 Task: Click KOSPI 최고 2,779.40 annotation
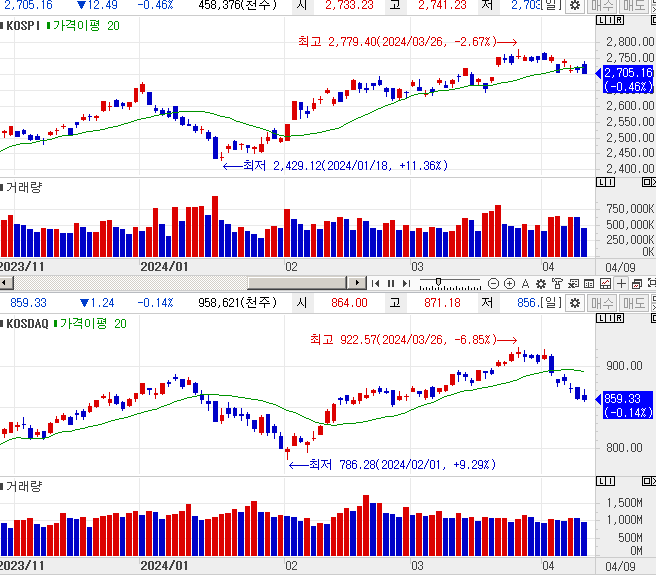(x=407, y=42)
